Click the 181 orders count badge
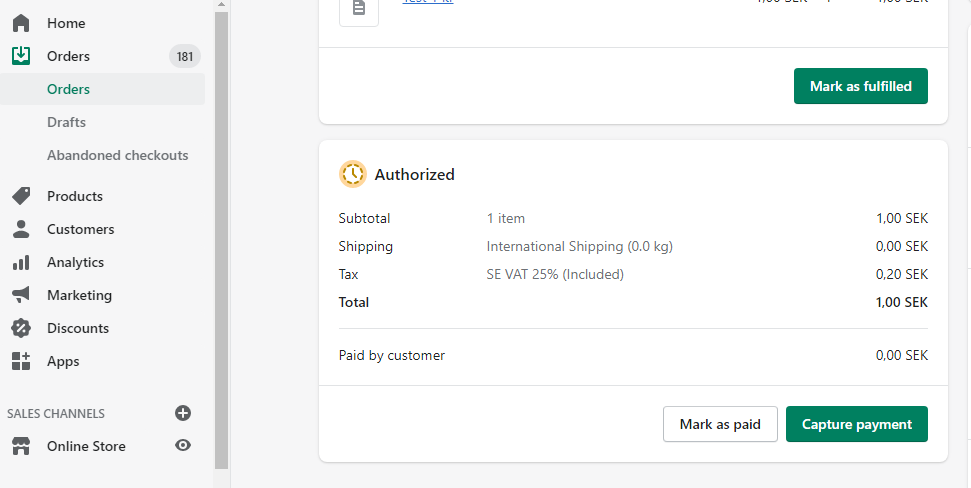Image resolution: width=971 pixels, height=488 pixels. tap(185, 56)
